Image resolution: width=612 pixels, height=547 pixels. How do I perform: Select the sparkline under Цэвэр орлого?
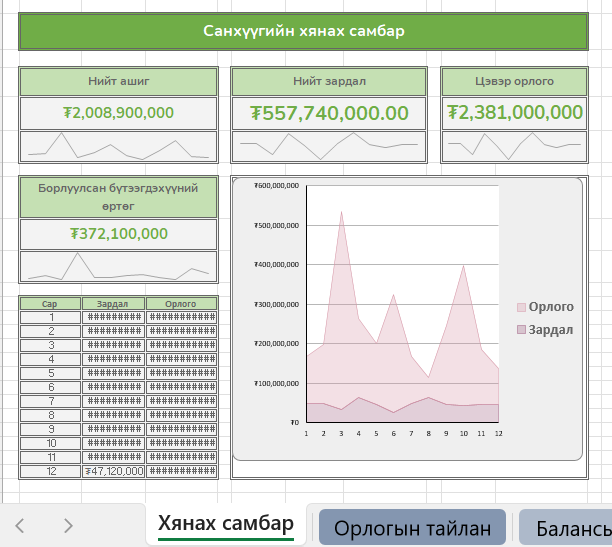click(x=514, y=147)
